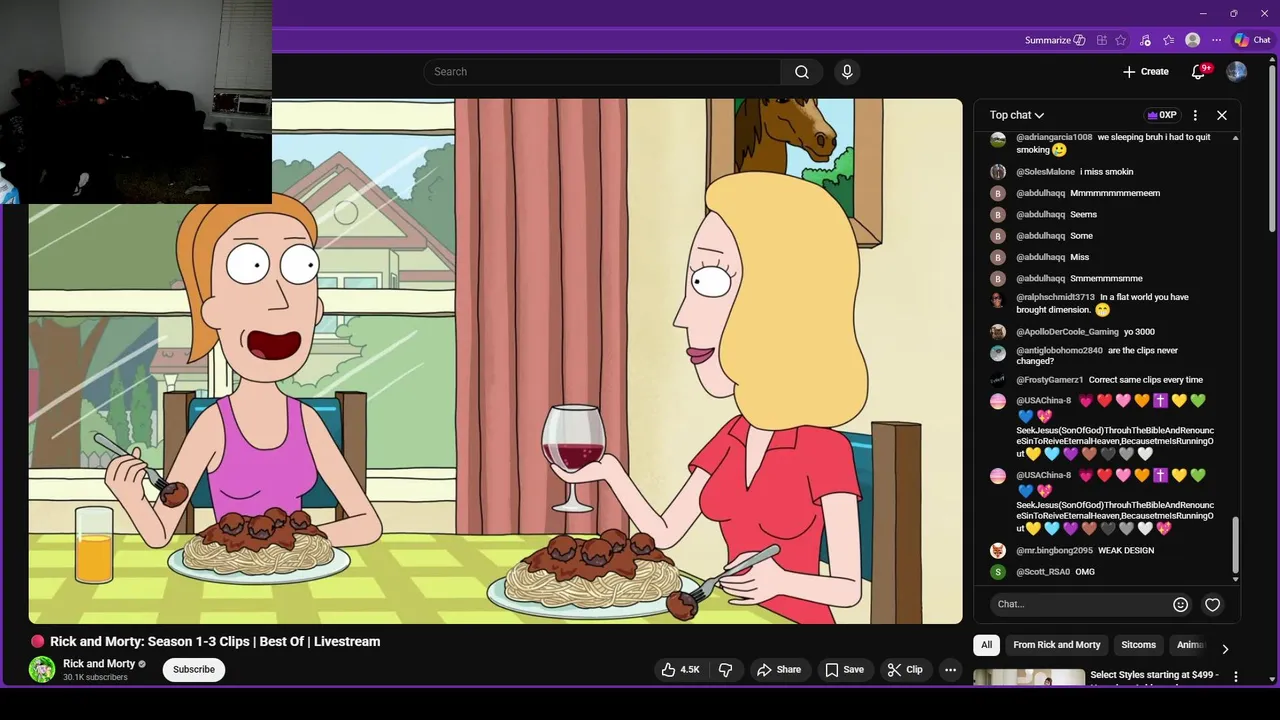Like the video with thumbs up
Screen dimensions: 1280x720
click(680, 670)
